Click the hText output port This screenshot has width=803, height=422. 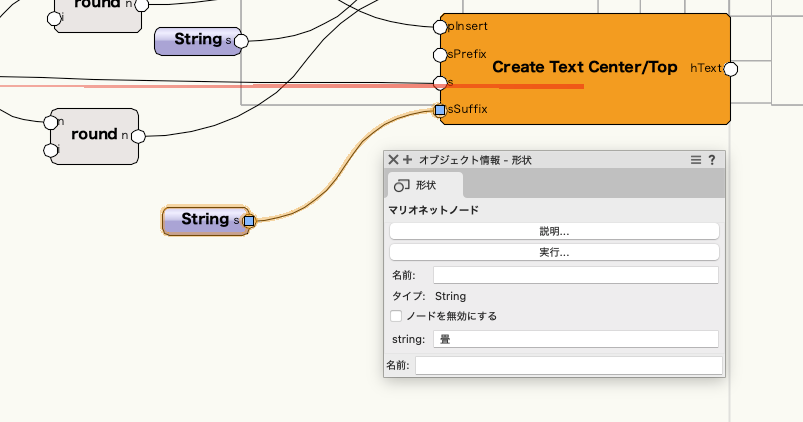coord(730,68)
